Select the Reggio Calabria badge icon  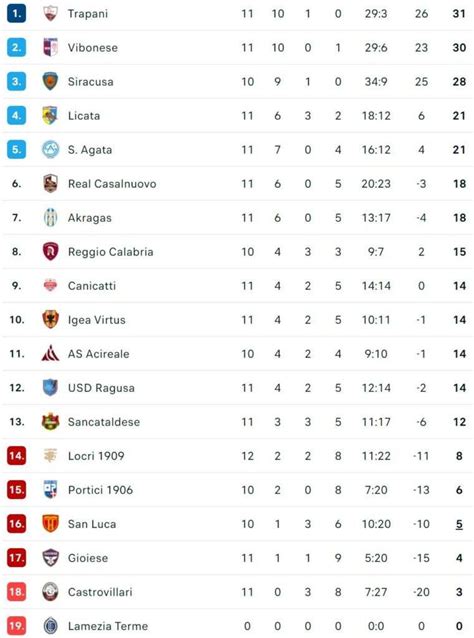(50, 251)
